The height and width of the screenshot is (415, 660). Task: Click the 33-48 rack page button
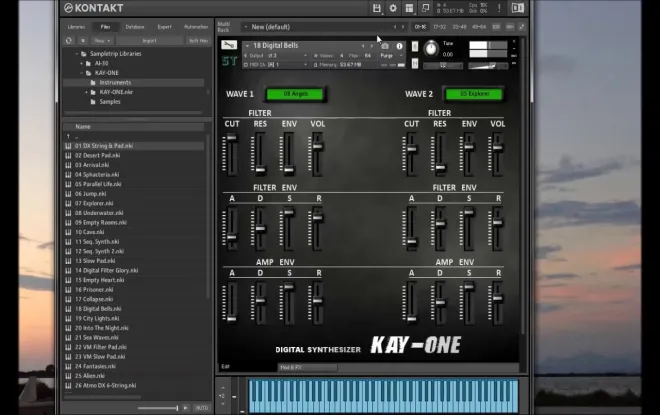coord(459,27)
